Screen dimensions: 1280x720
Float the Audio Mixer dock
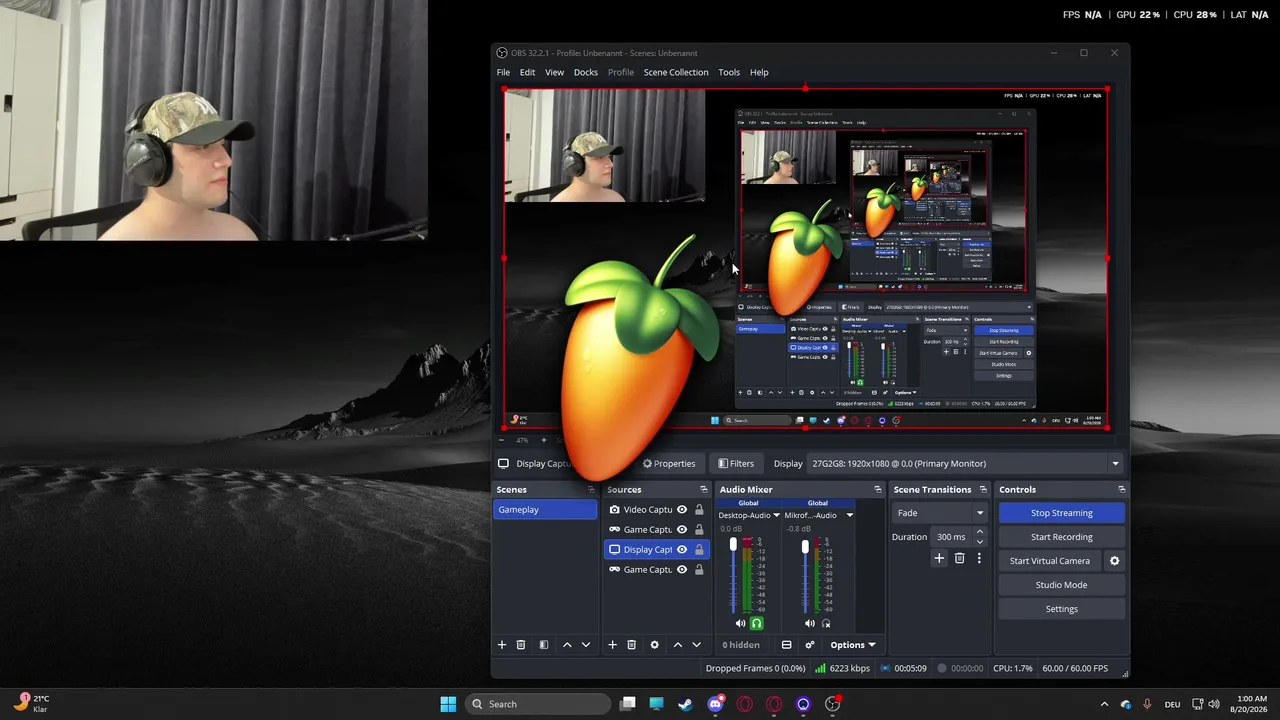click(878, 490)
